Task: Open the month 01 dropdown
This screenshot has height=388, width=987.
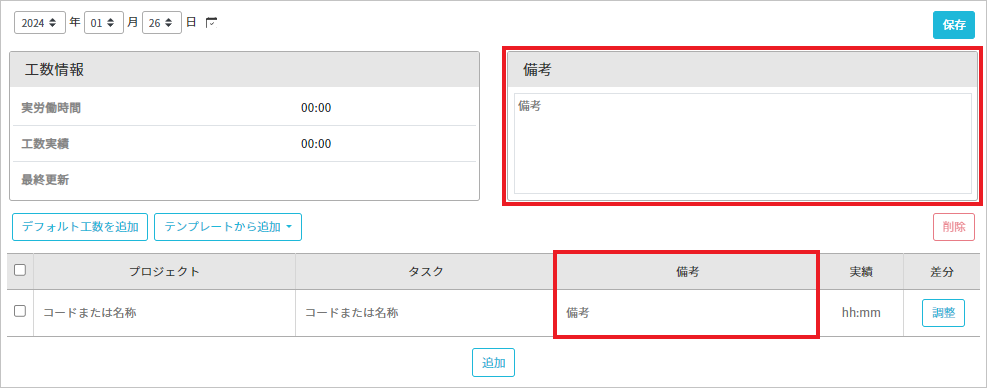Action: pyautogui.click(x=103, y=23)
